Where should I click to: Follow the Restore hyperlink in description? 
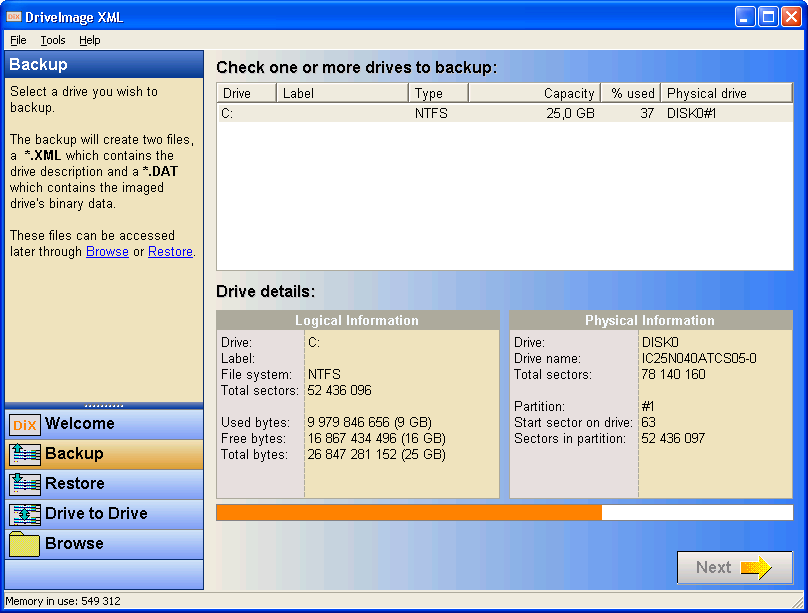(x=170, y=251)
